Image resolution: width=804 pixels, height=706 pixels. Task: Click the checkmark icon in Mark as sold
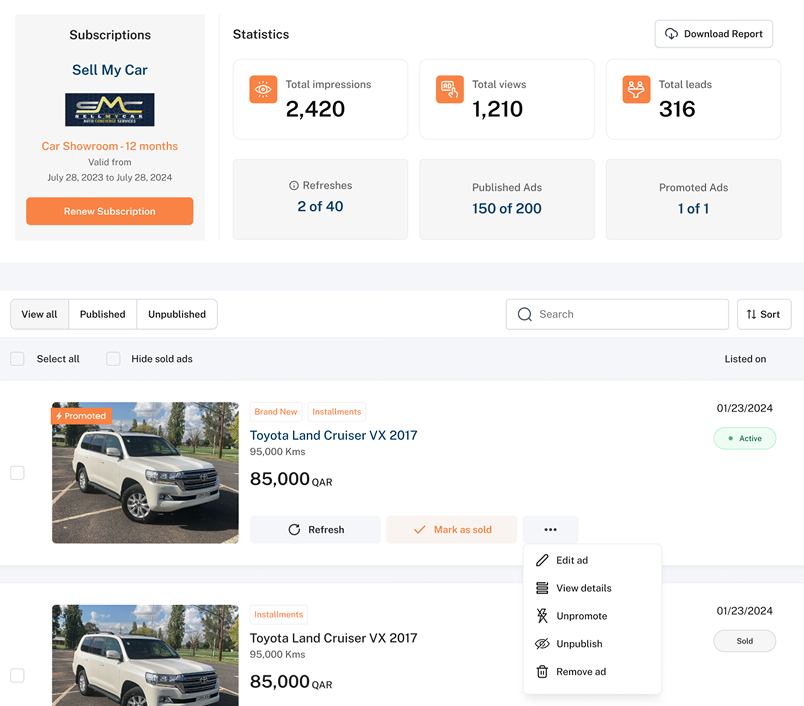coord(419,530)
